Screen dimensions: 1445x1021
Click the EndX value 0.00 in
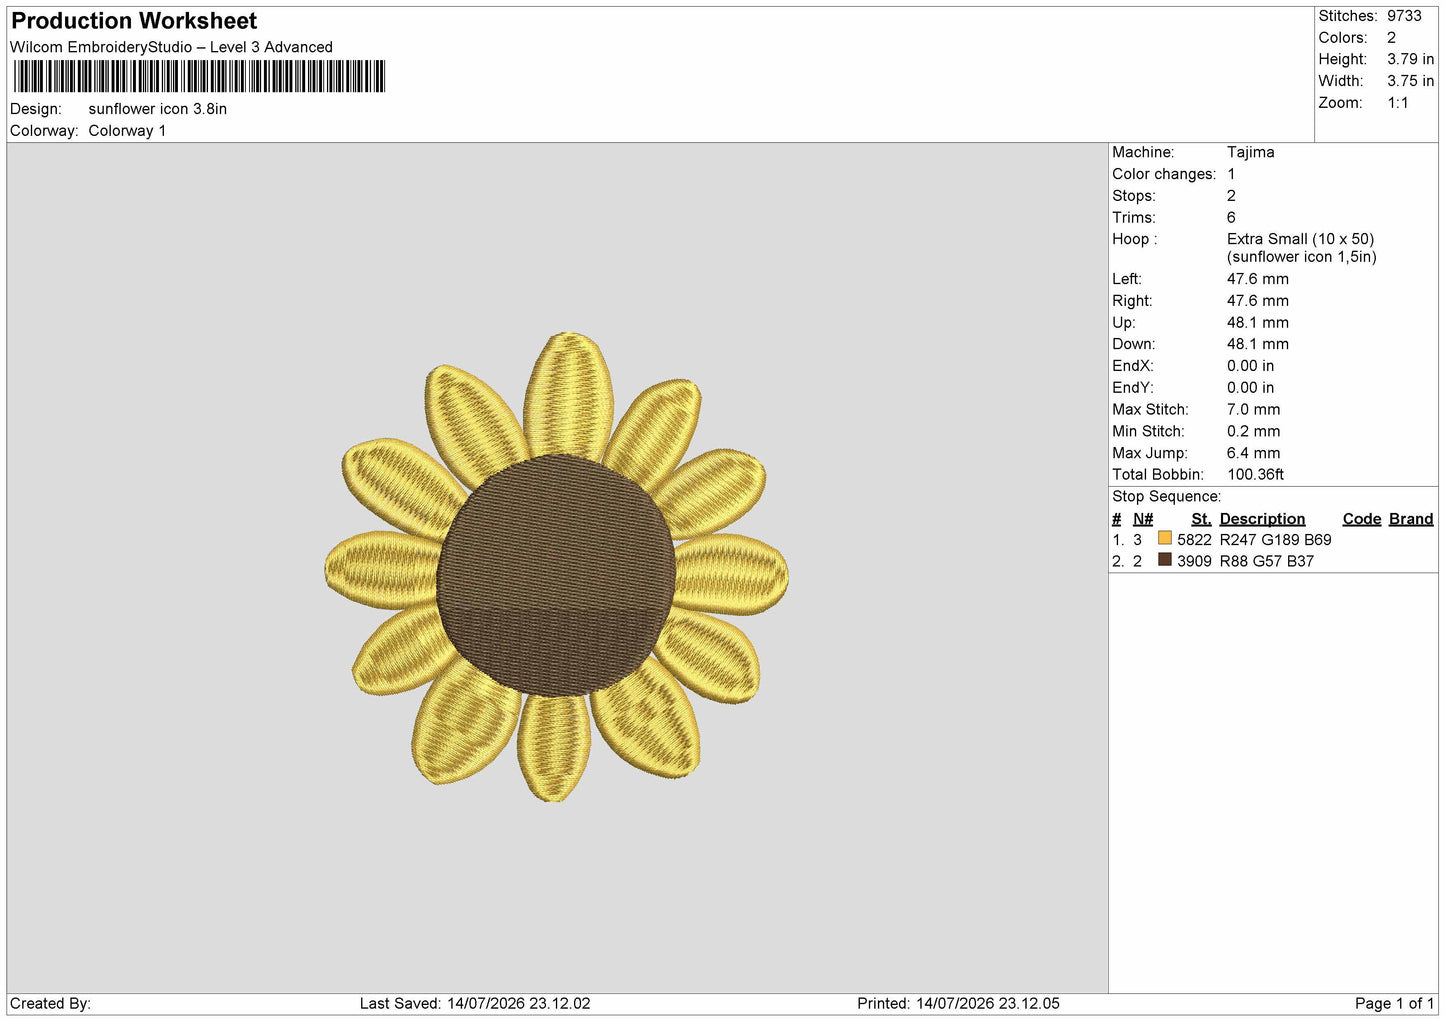pos(1251,366)
